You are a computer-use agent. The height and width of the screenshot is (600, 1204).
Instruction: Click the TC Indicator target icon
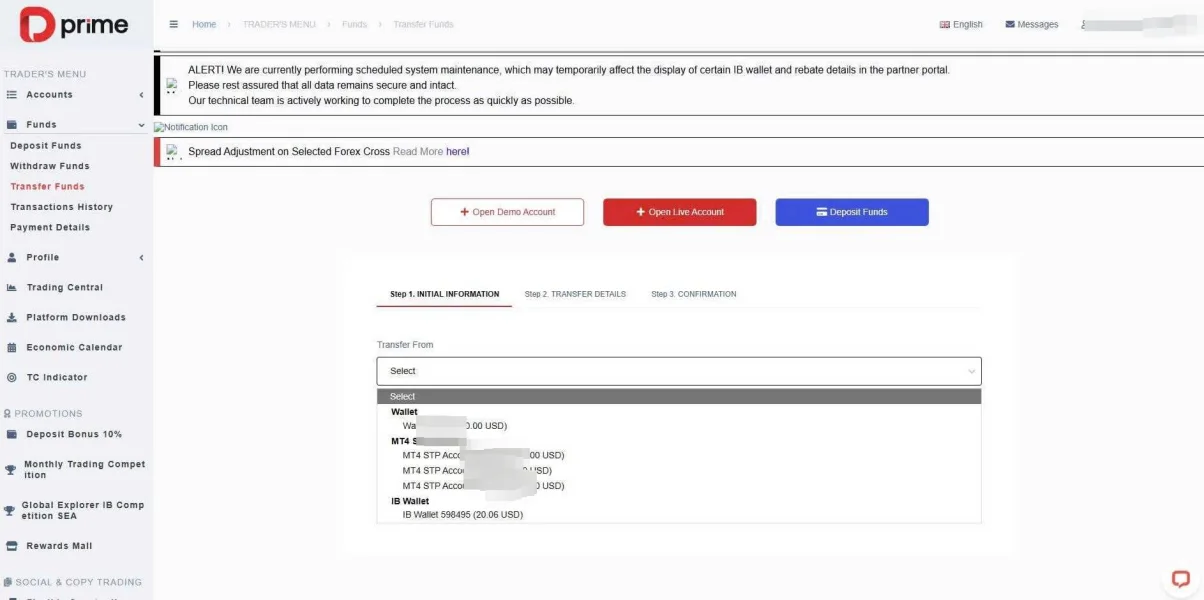tap(12, 377)
